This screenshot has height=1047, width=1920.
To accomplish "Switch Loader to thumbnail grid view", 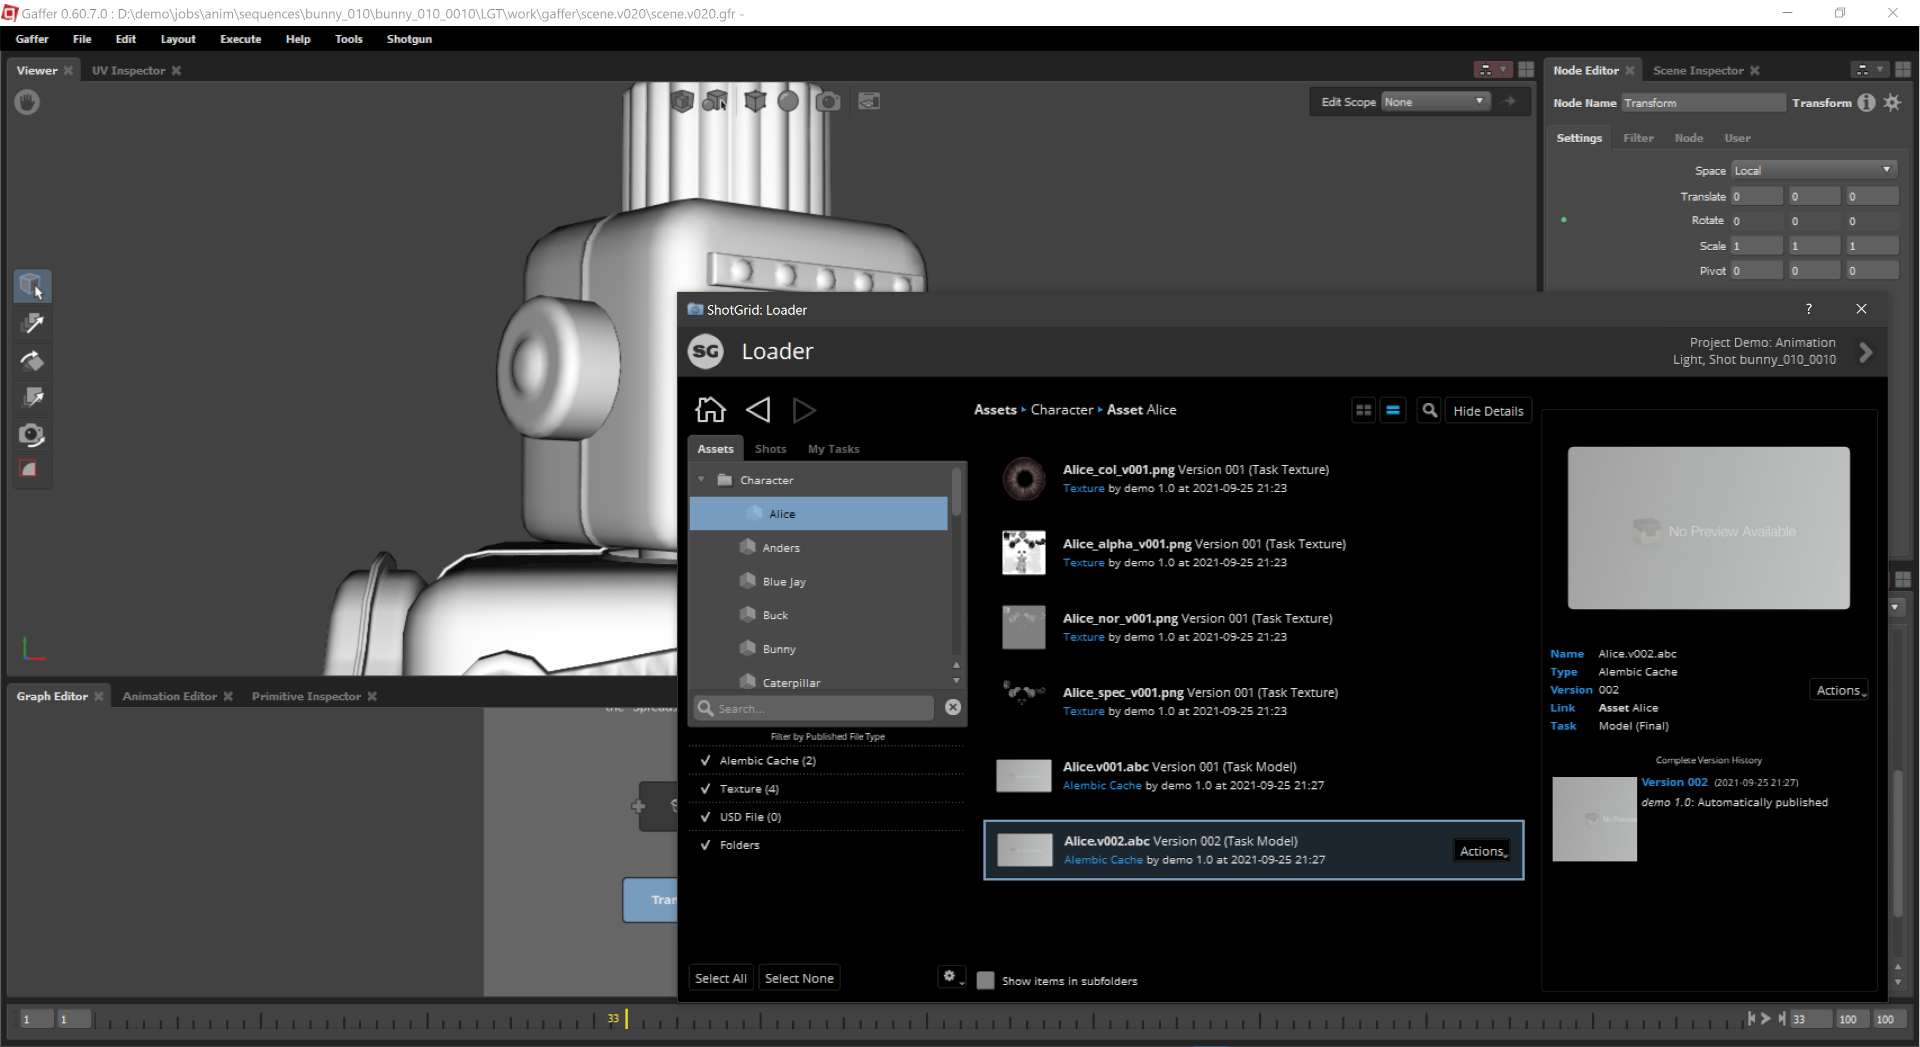I will (x=1363, y=410).
